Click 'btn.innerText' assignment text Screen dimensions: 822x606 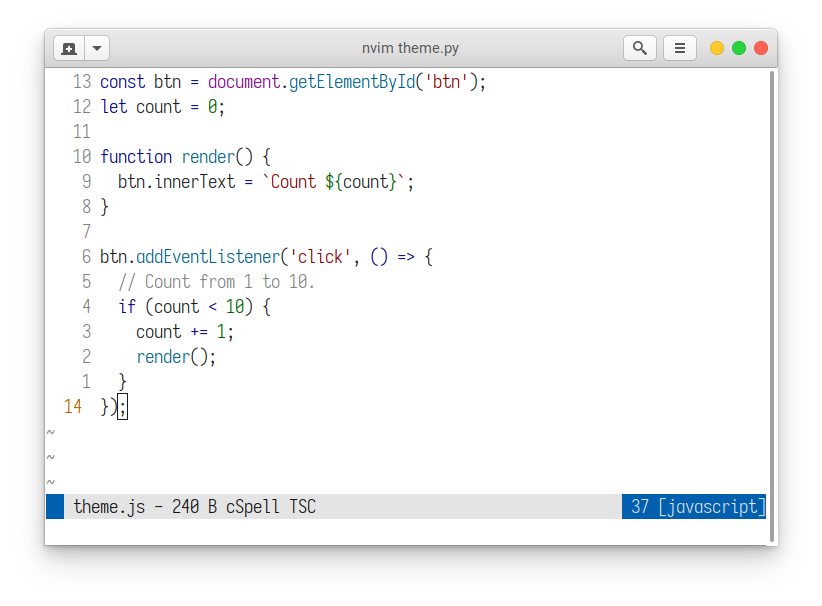point(176,182)
